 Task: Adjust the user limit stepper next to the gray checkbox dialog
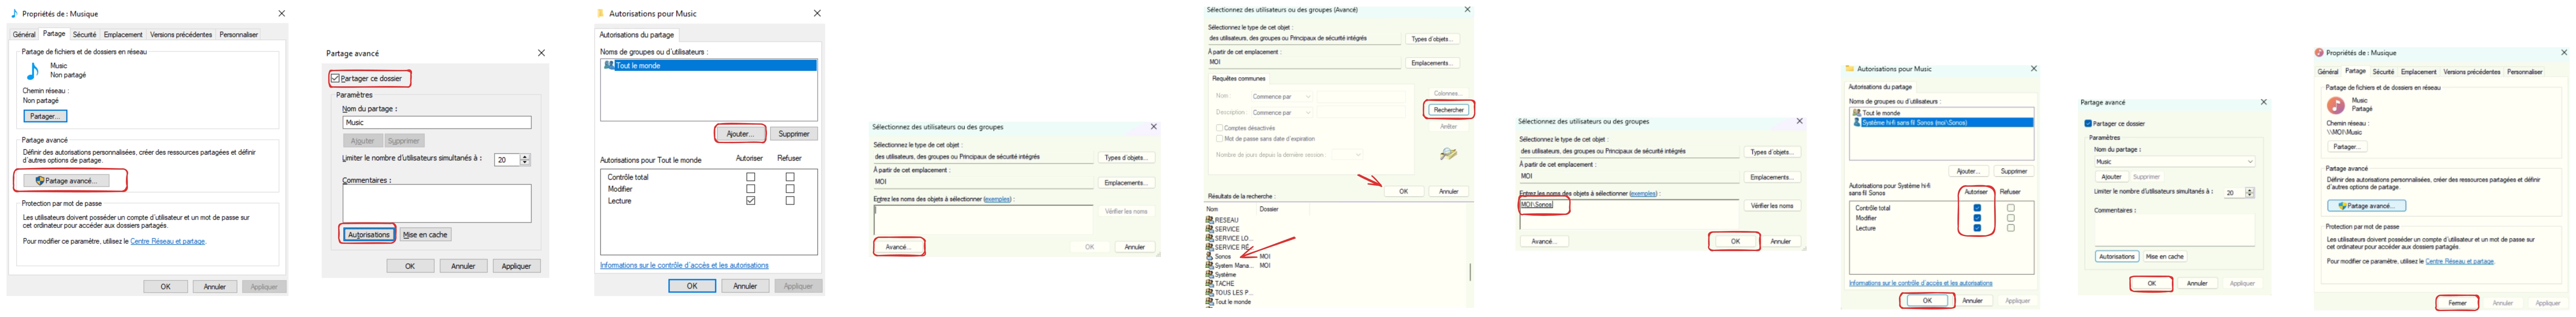click(525, 160)
